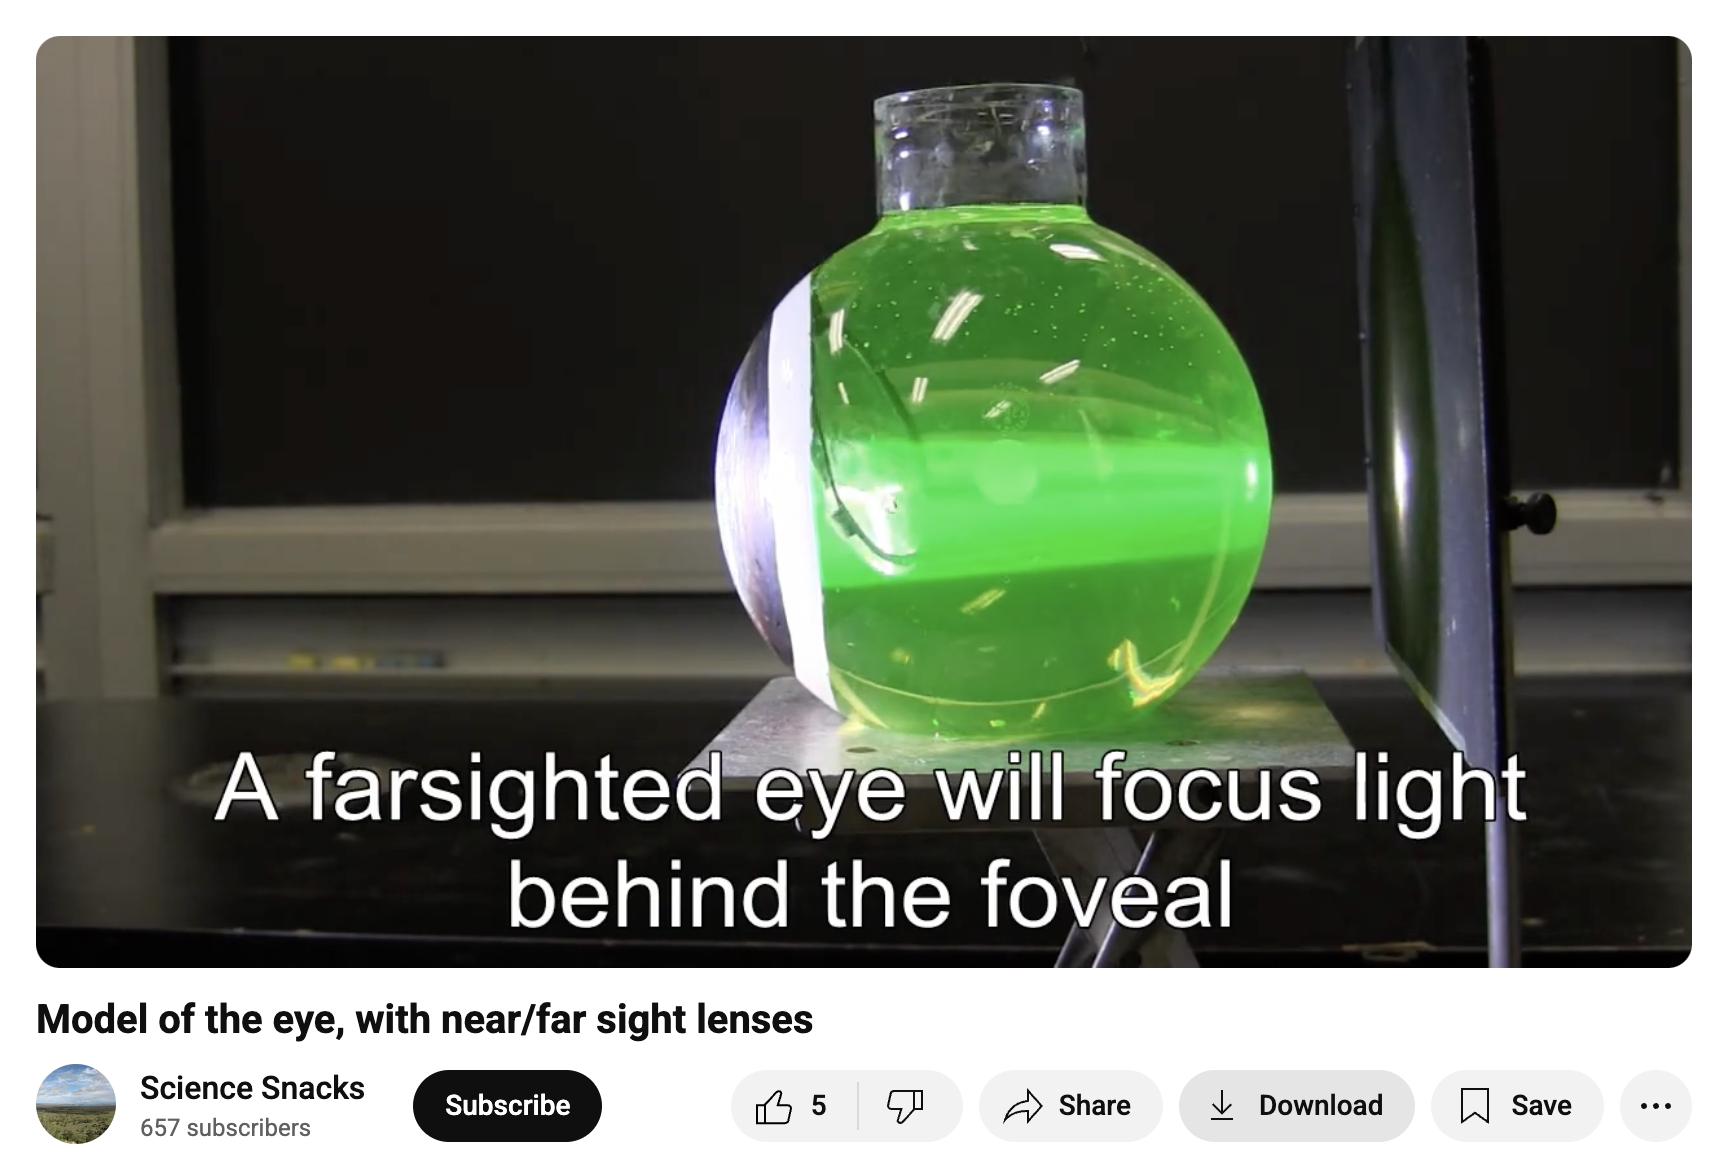Click the thumbs-down dislike icon
Viewport: 1718px width, 1166px height.
coord(905,1106)
